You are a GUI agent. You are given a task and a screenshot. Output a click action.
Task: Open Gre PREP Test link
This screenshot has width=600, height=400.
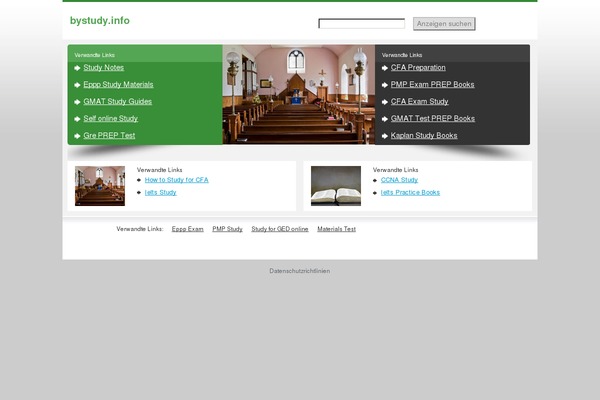109,136
